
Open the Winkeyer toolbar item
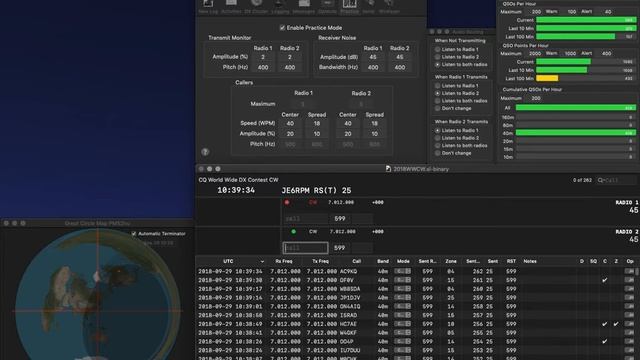coord(389,7)
